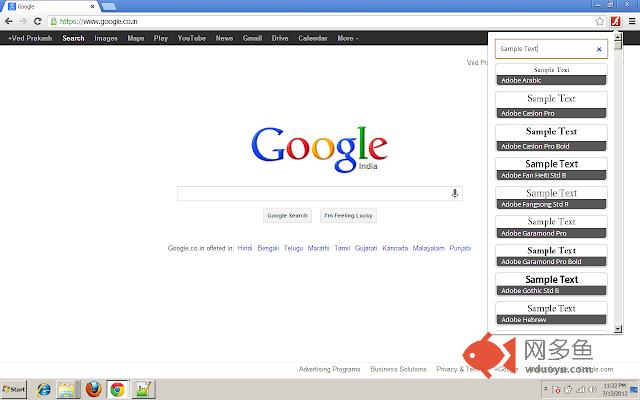Click the Google Search button

tap(287, 216)
